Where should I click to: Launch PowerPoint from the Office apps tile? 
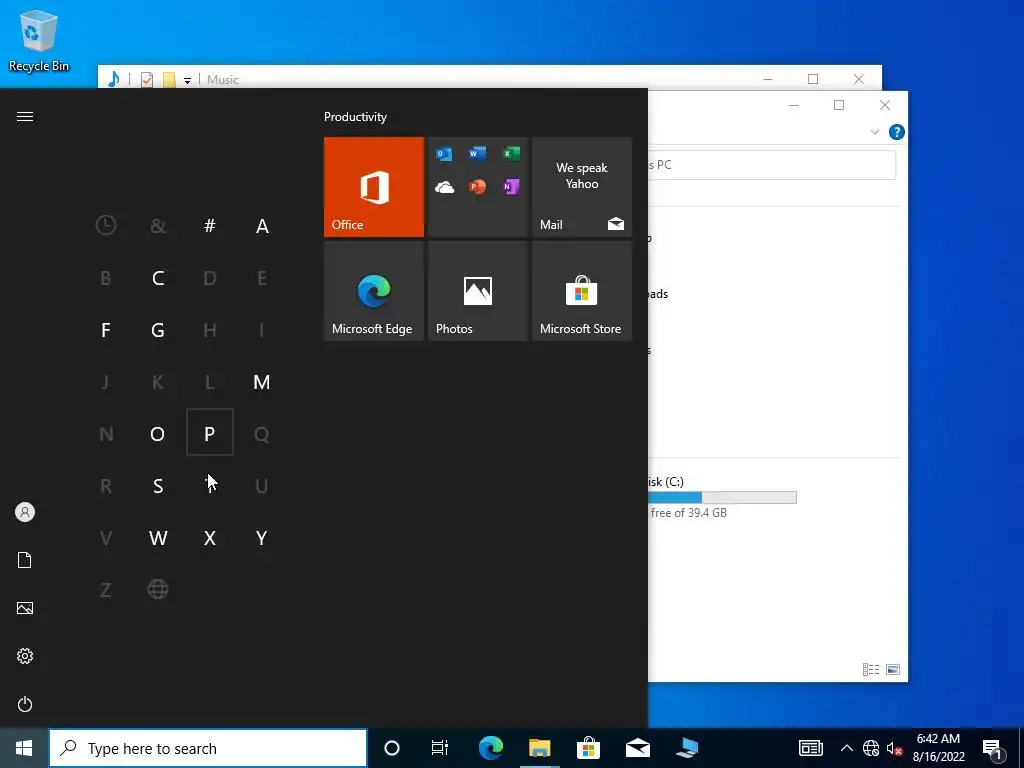477,187
